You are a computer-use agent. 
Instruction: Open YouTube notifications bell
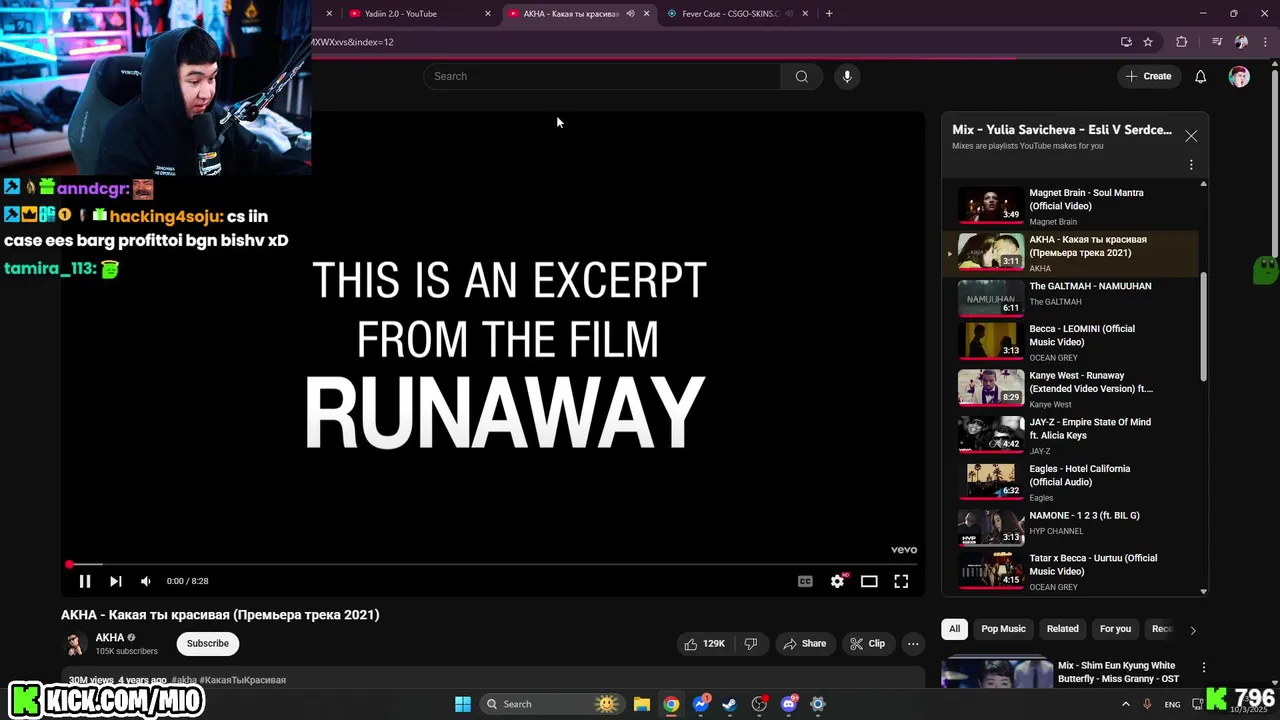click(1201, 76)
